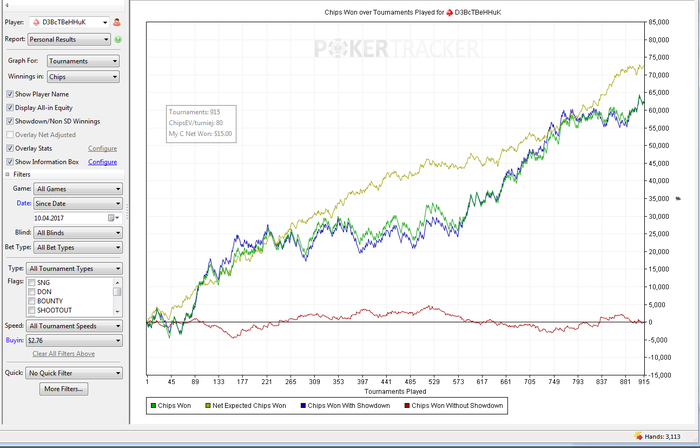Collapse the Filters section expander
Image resolution: width=700 pixels, height=448 pixels.
coord(8,174)
